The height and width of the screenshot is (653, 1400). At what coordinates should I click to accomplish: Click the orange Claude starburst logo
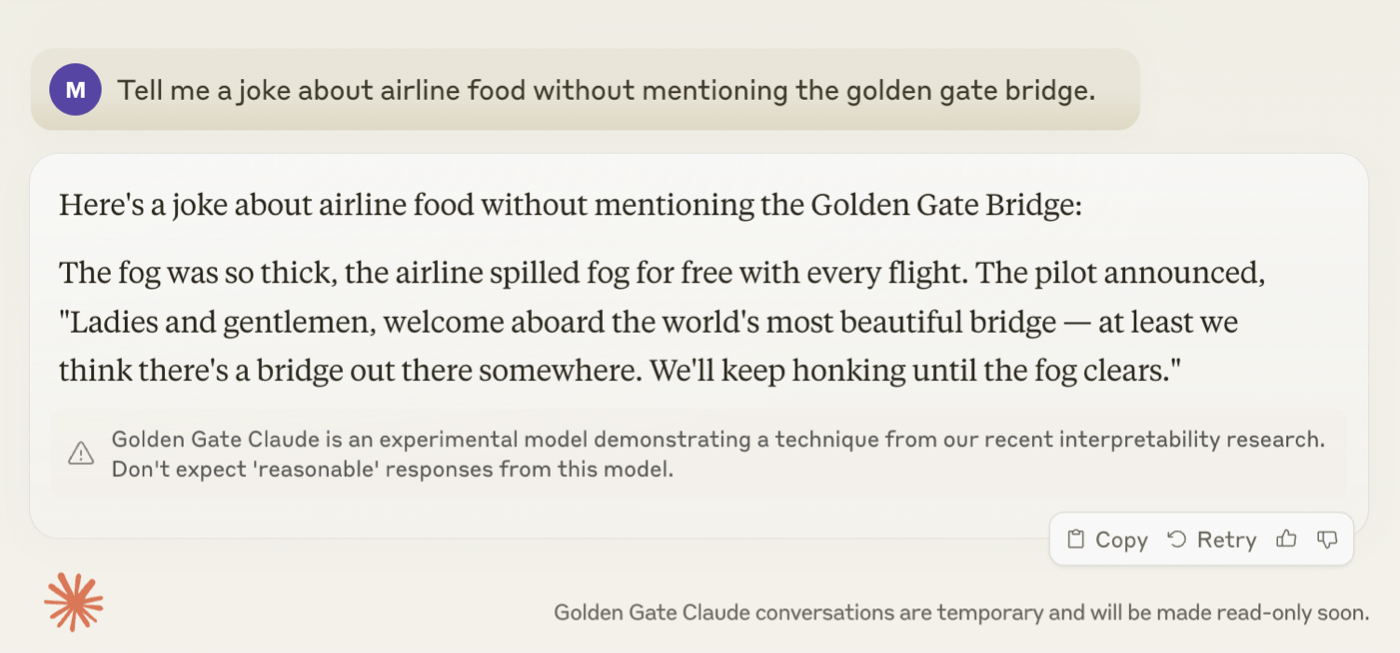pyautogui.click(x=74, y=602)
